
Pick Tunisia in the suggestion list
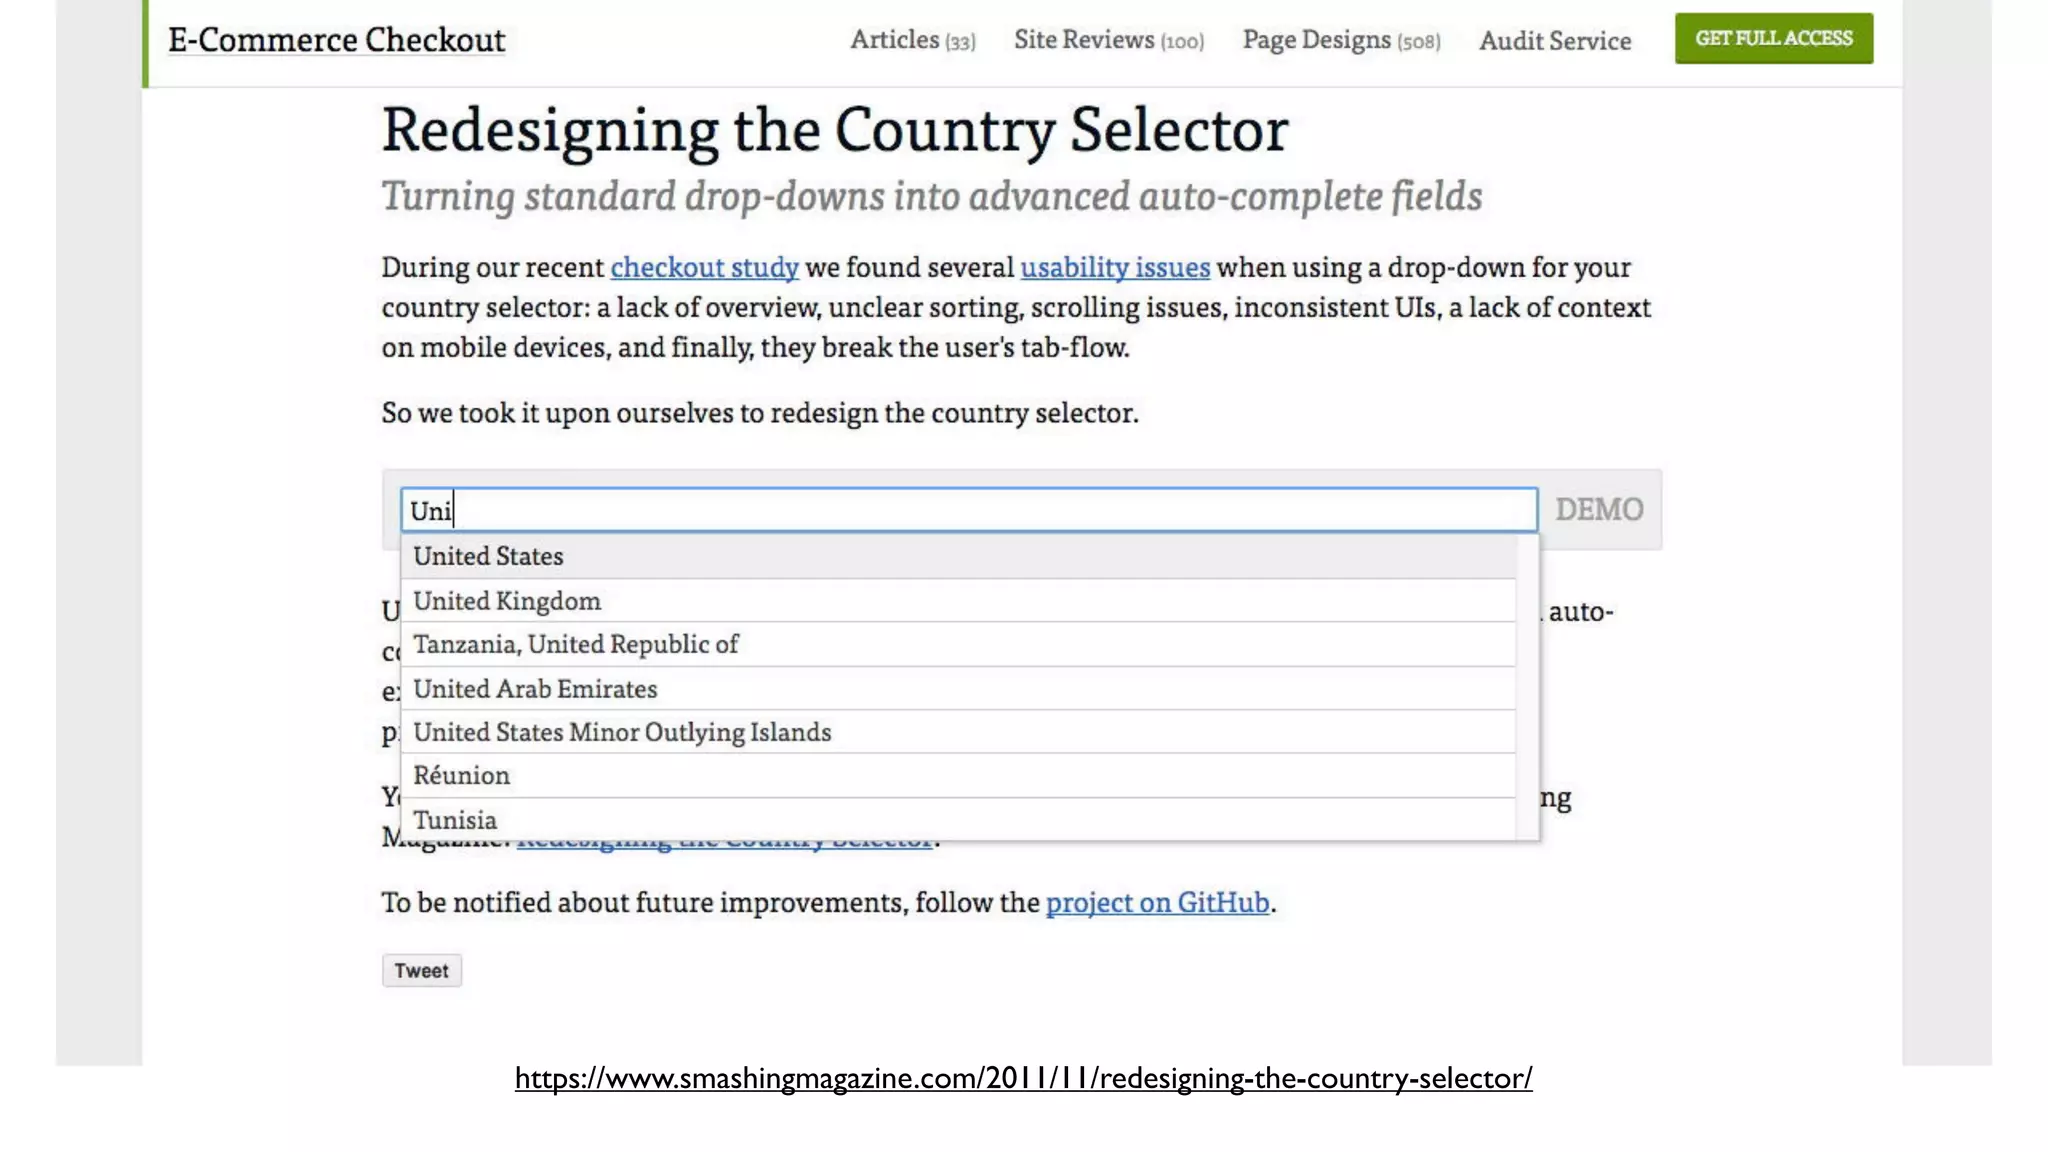(x=455, y=820)
